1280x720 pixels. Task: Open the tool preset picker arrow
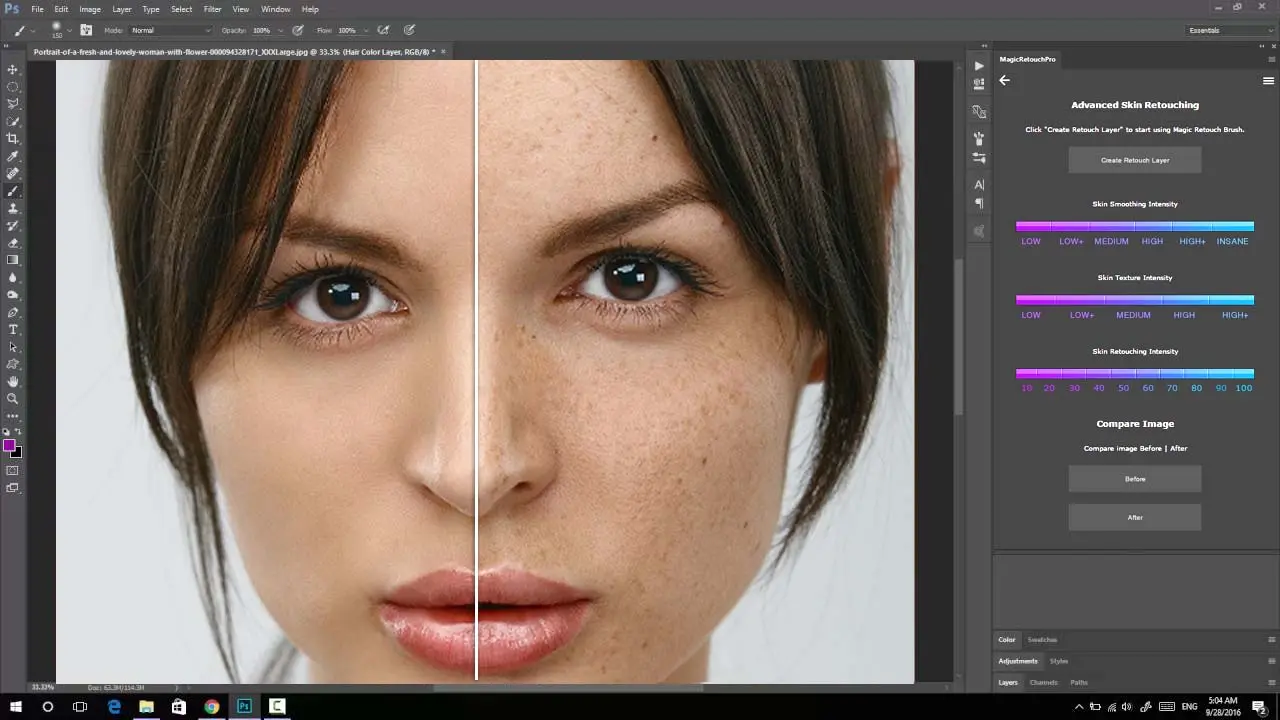click(x=32, y=30)
